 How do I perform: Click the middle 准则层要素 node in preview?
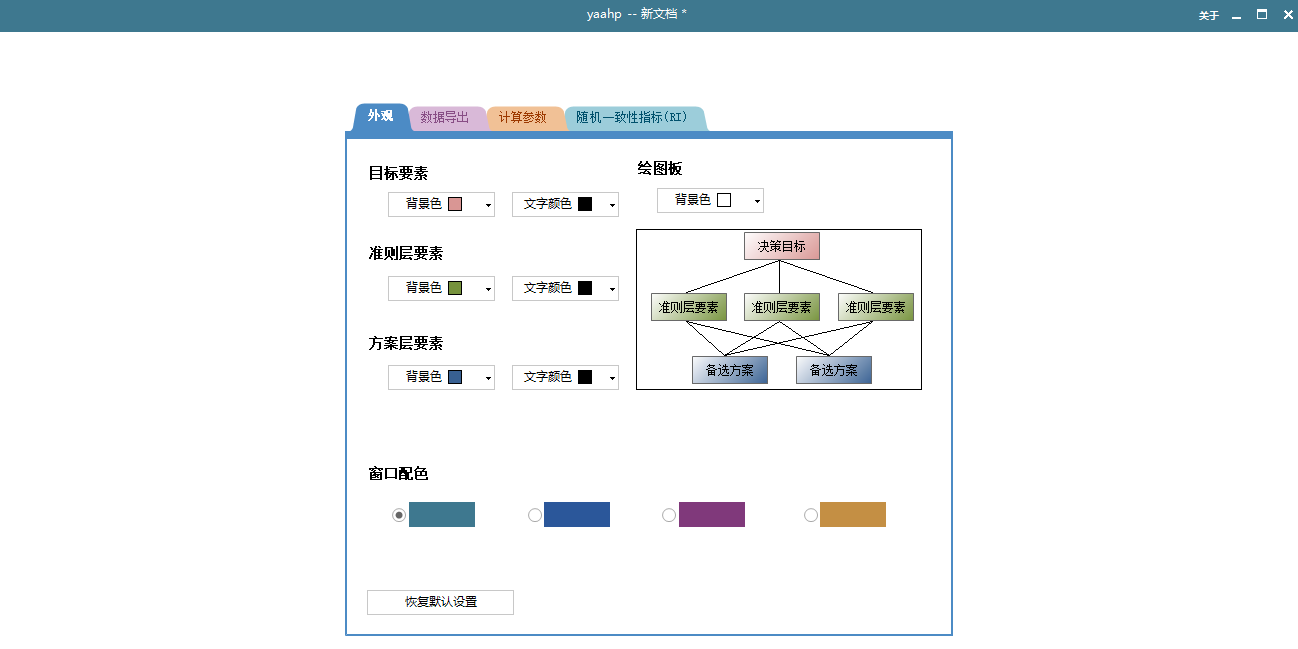[x=781, y=307]
